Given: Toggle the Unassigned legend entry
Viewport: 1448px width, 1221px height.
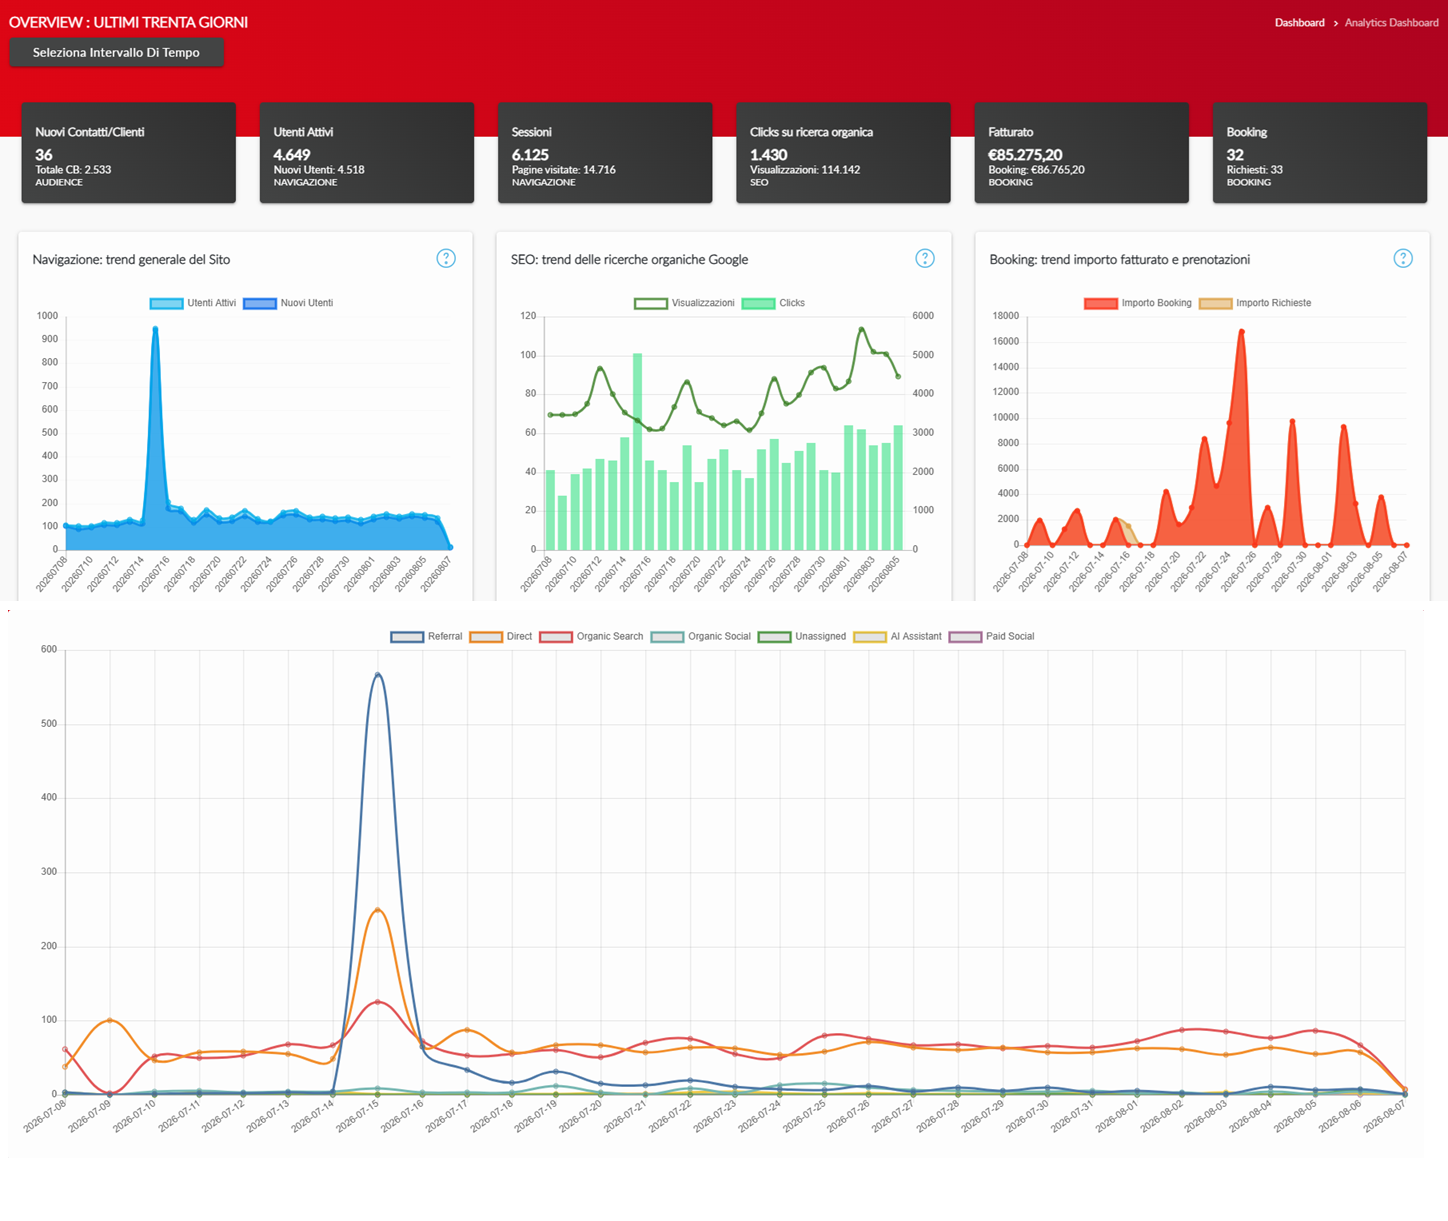Looking at the screenshot, I should (802, 636).
